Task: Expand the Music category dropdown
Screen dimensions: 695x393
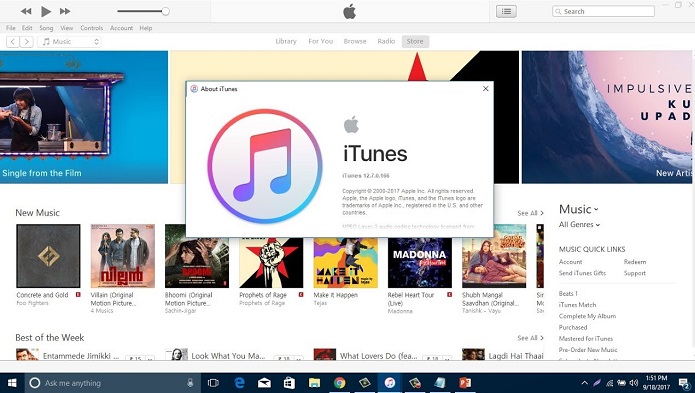Action: click(x=578, y=209)
